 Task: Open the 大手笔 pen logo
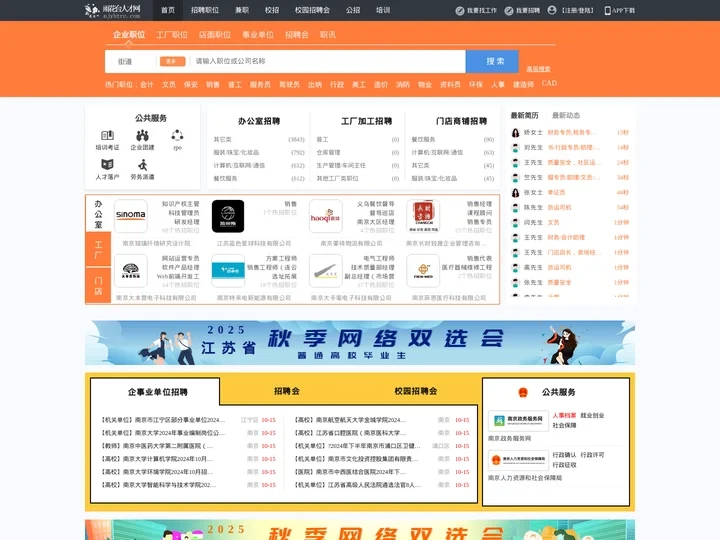[x=326, y=271]
